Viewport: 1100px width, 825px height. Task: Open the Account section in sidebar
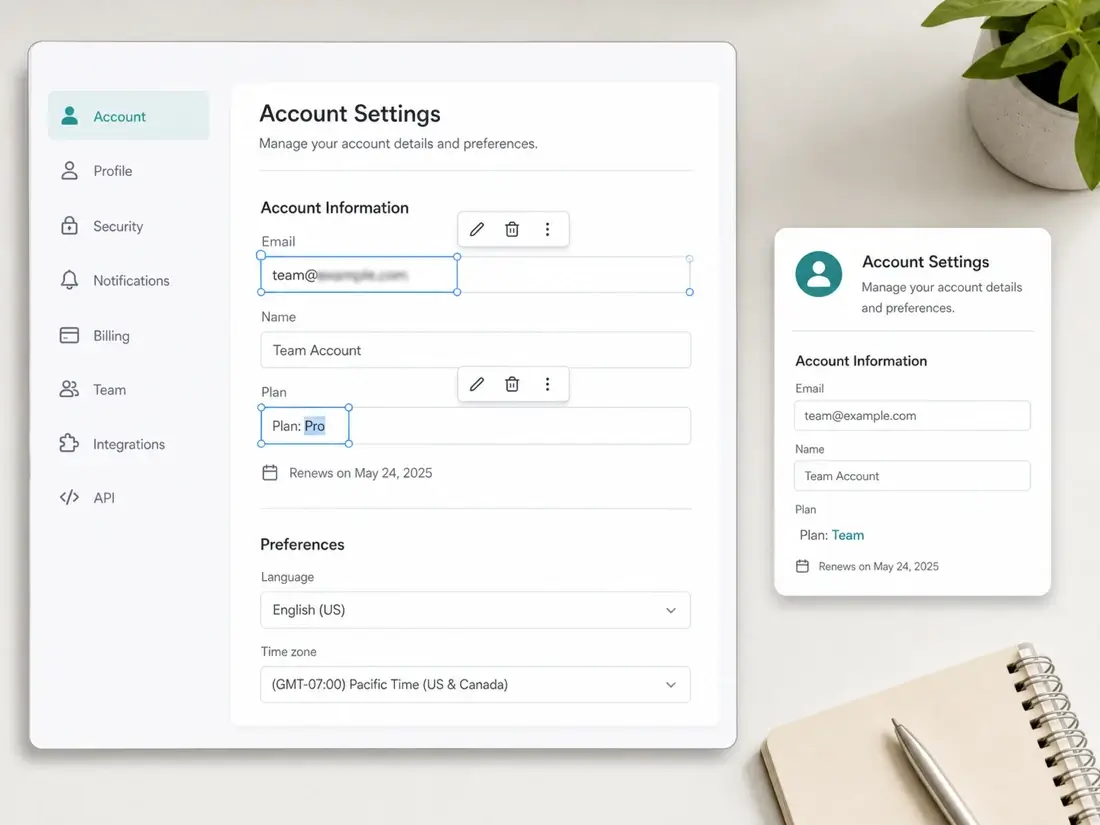pos(128,116)
